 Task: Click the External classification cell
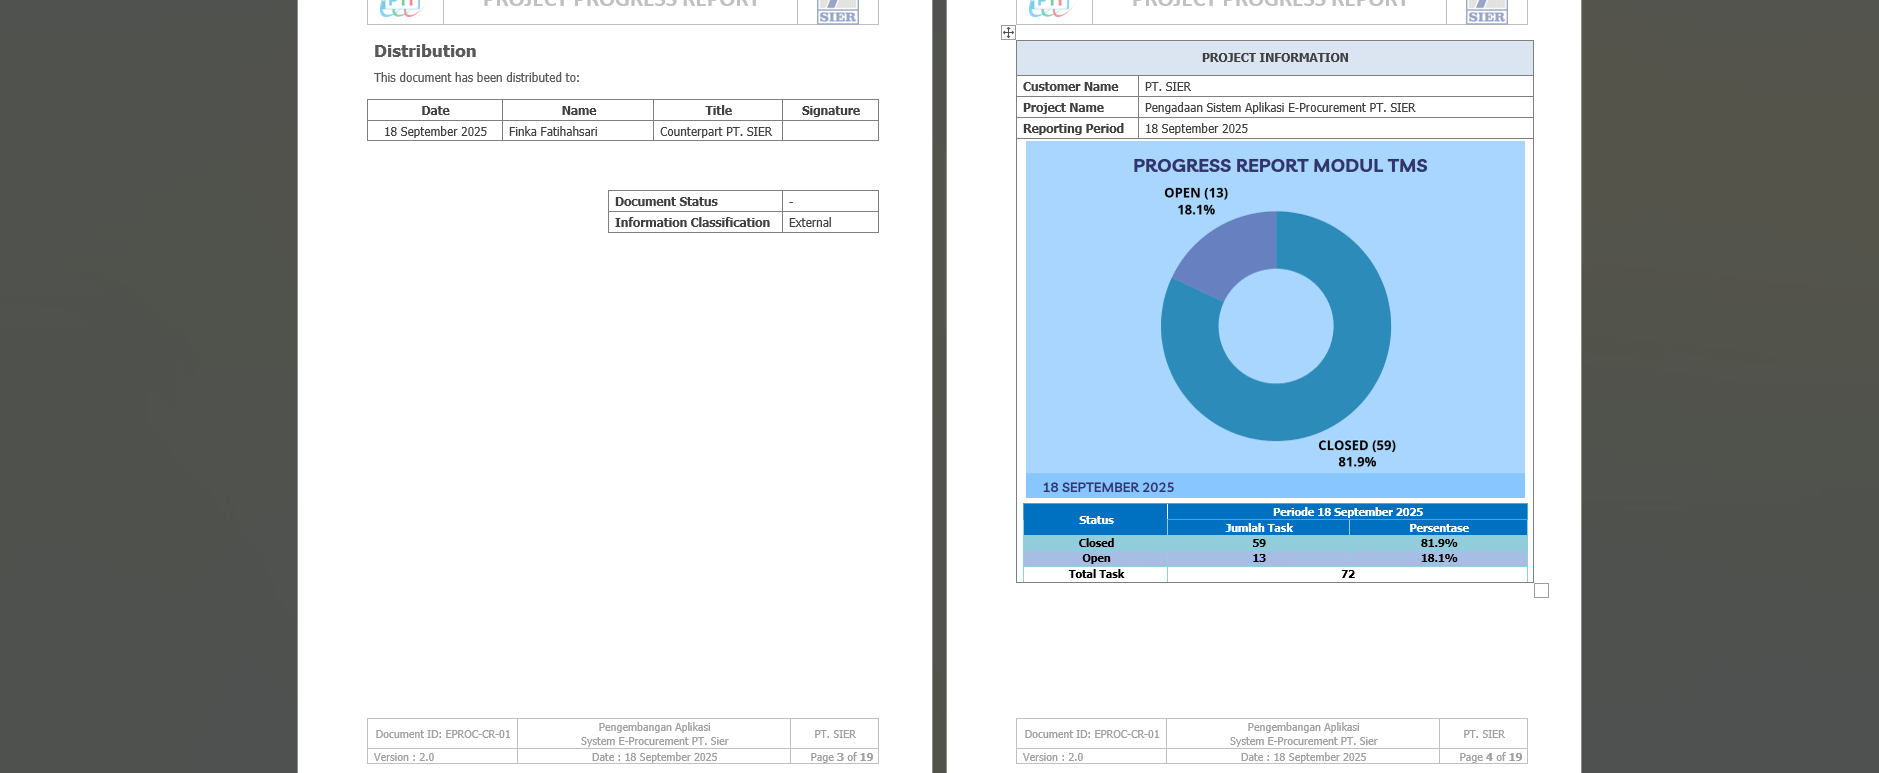(829, 223)
